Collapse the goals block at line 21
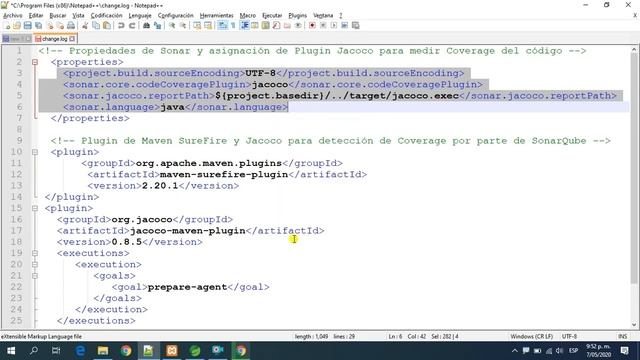Image resolution: width=640 pixels, height=360 pixels. point(35,276)
